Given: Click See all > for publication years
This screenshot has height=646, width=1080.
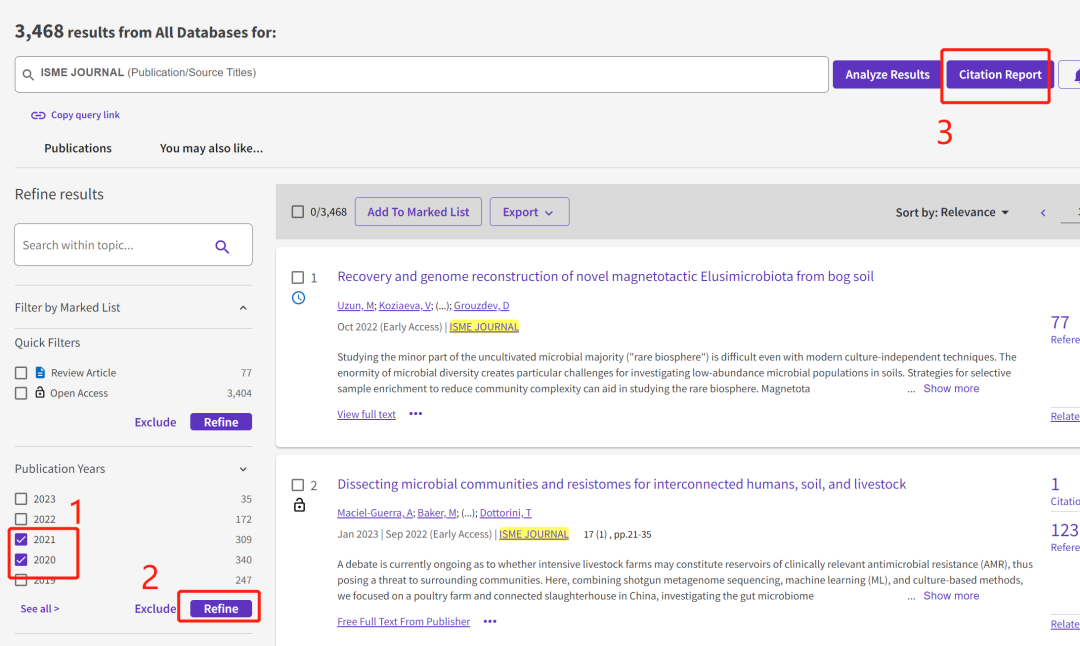Looking at the screenshot, I should pyautogui.click(x=40, y=609).
